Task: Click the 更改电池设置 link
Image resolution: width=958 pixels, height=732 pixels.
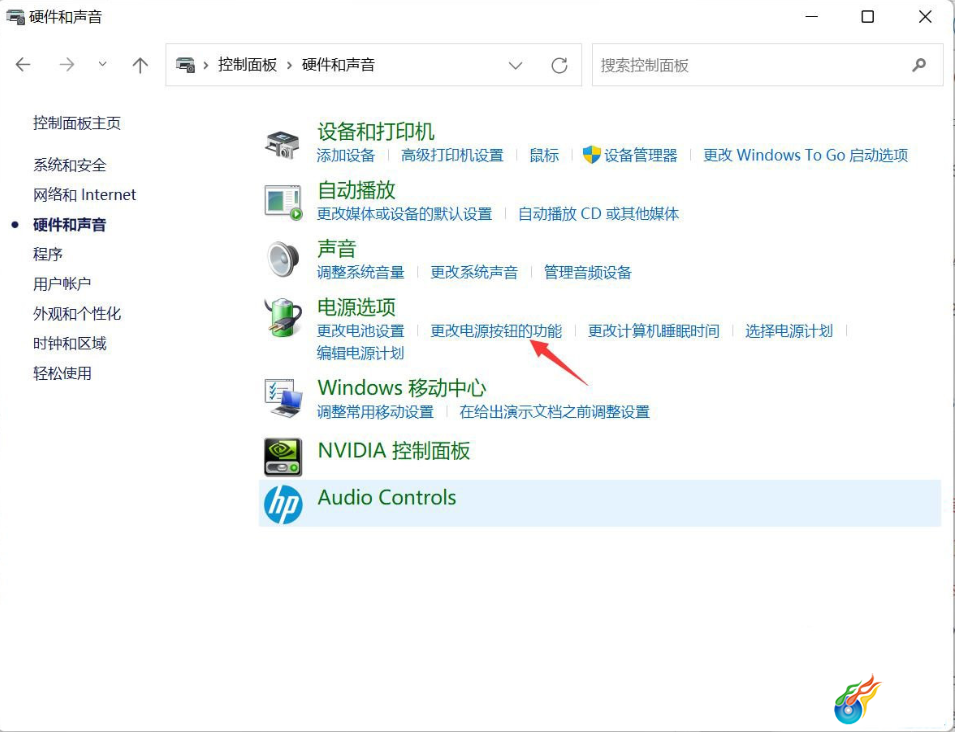Action: (360, 331)
